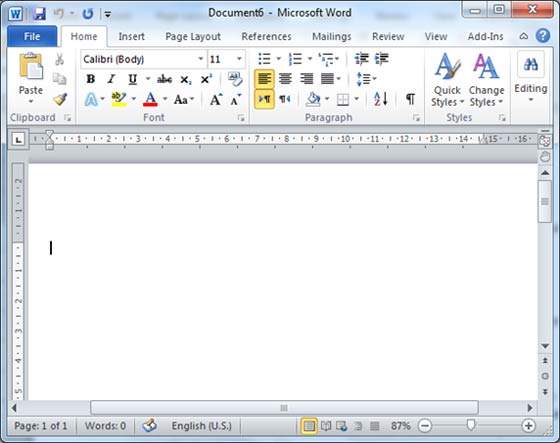Open the Review tab
Image resolution: width=560 pixels, height=443 pixels.
(388, 36)
